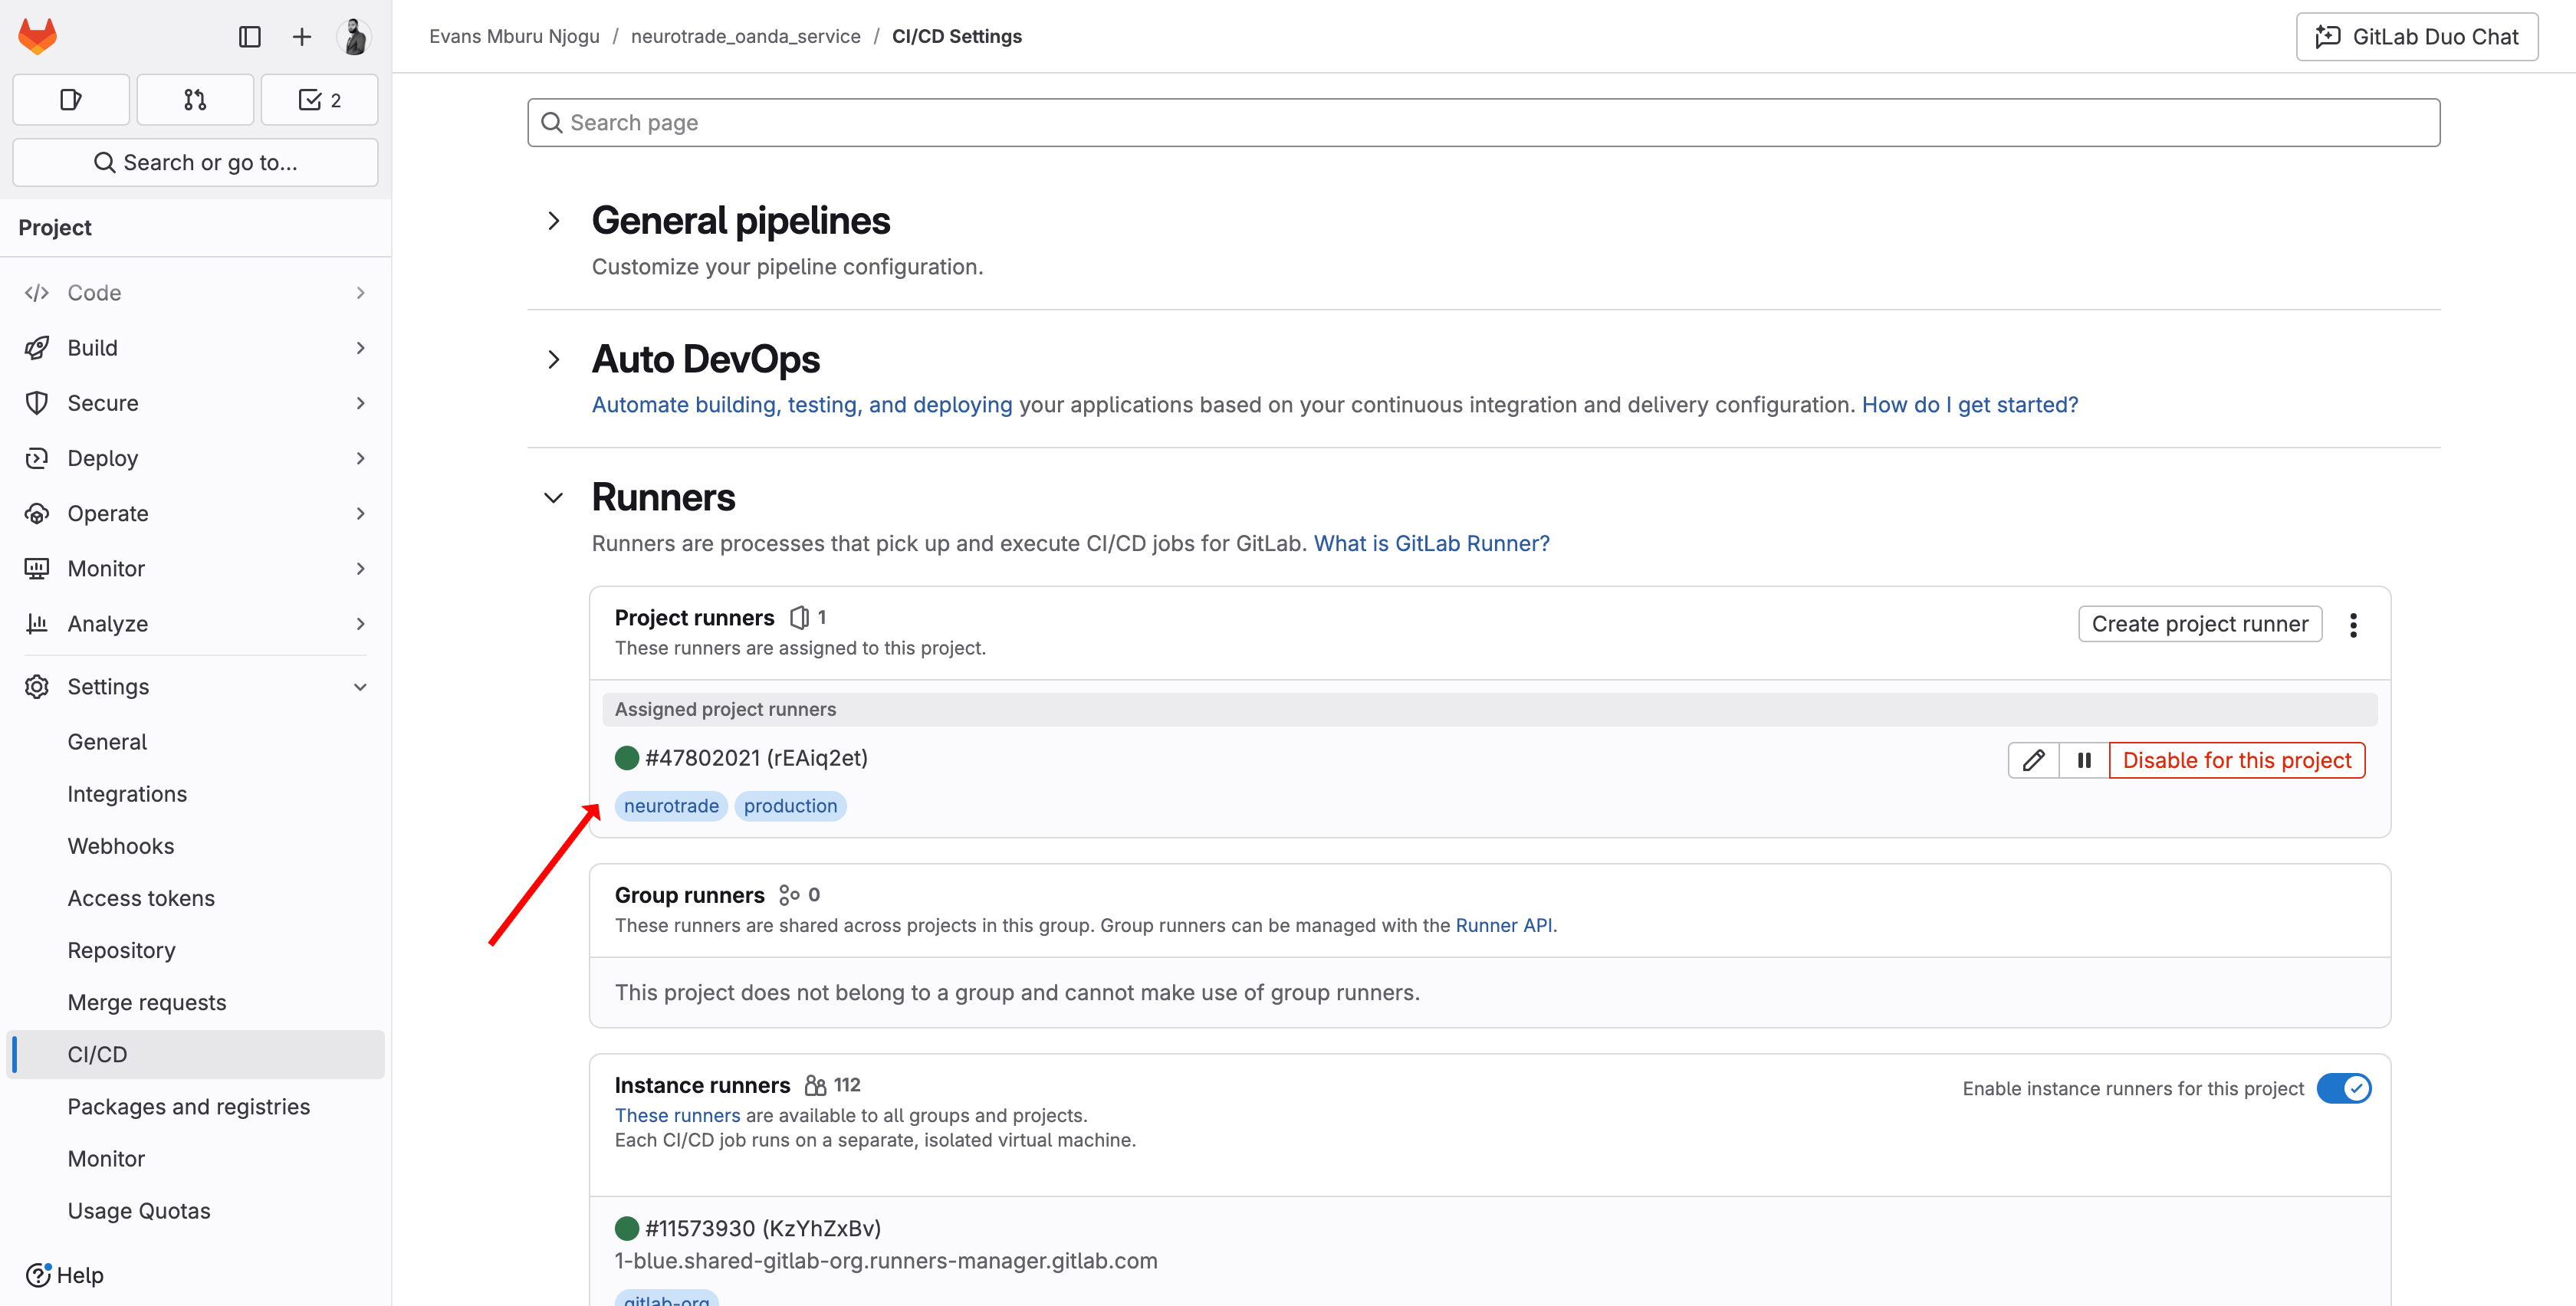This screenshot has height=1306, width=2576.
Task: Collapse the Runners section
Action: [554, 498]
